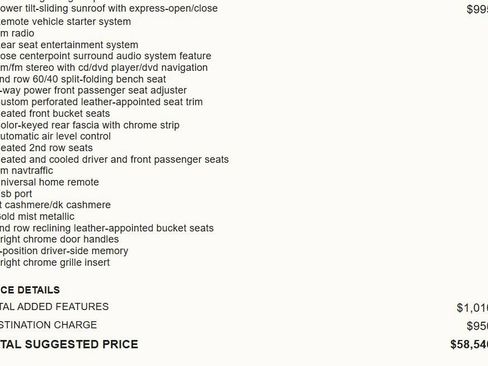Click the chrome grille insert line

pos(55,263)
